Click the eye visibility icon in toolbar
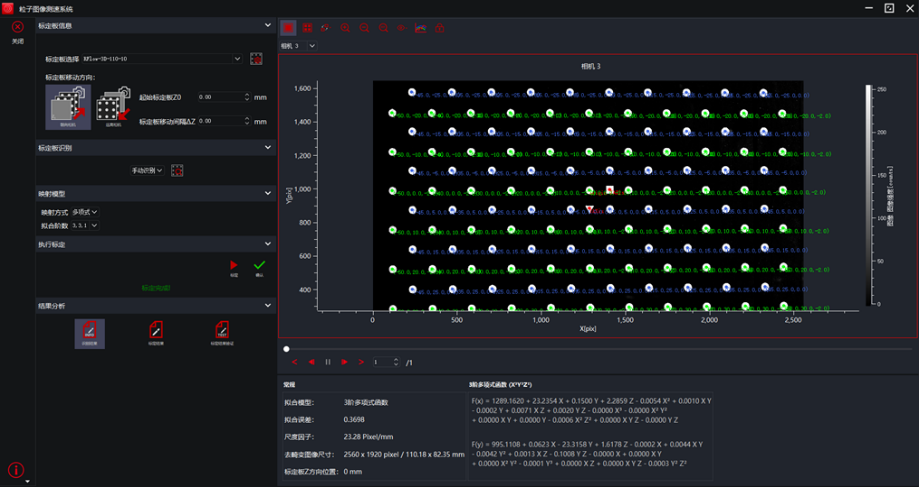 click(402, 28)
